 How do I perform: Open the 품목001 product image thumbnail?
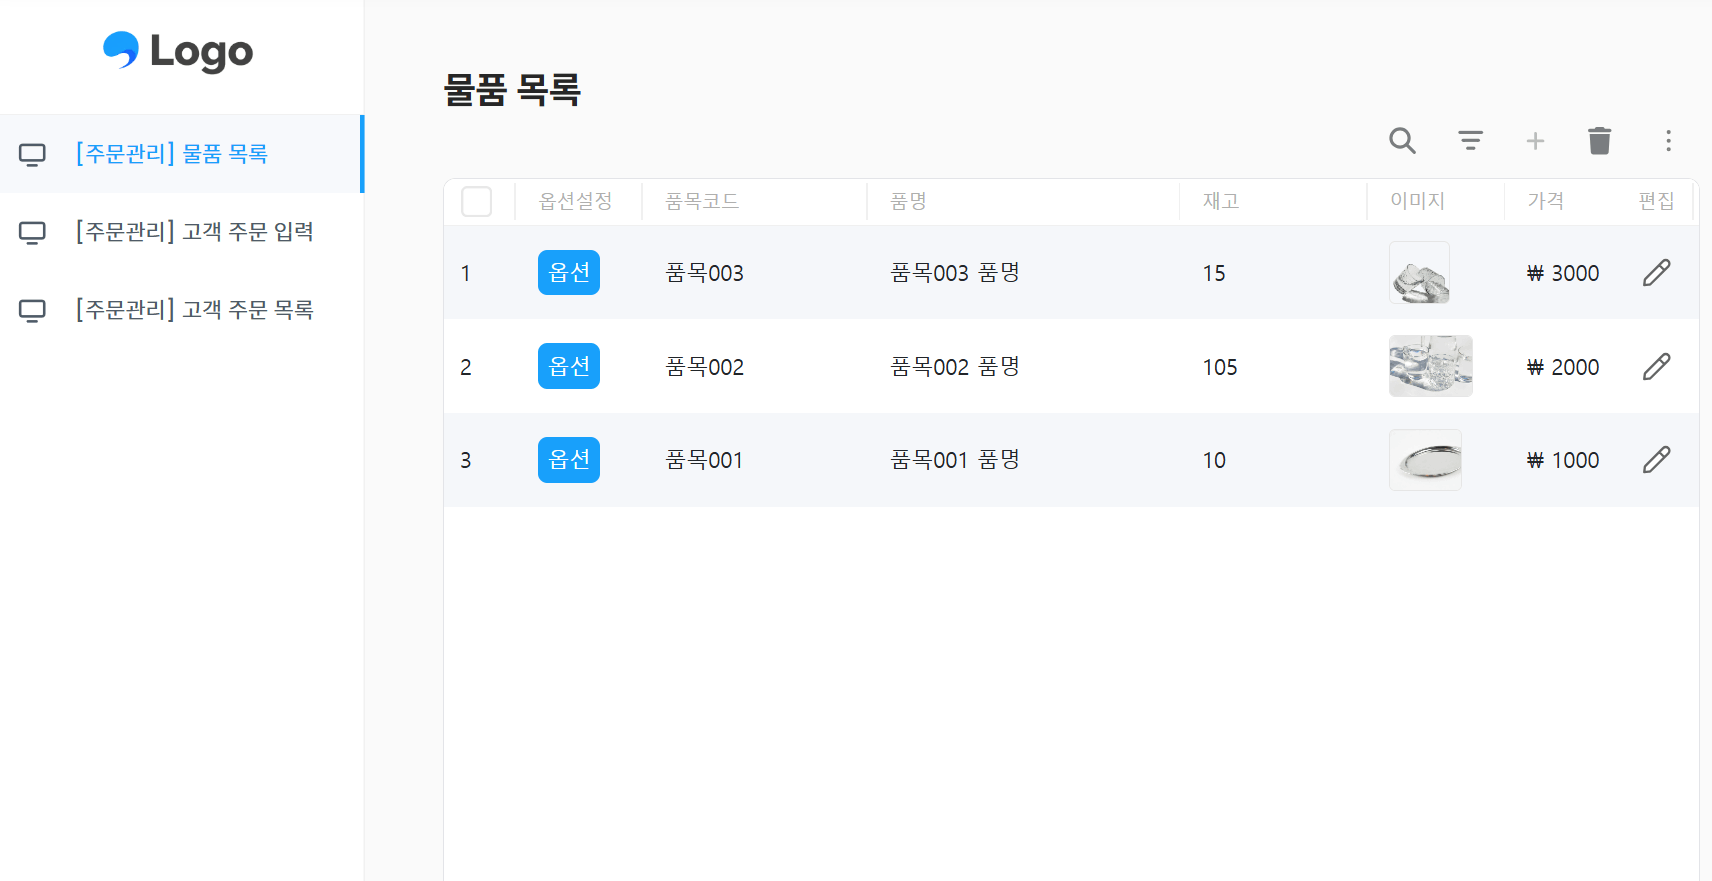tap(1425, 460)
